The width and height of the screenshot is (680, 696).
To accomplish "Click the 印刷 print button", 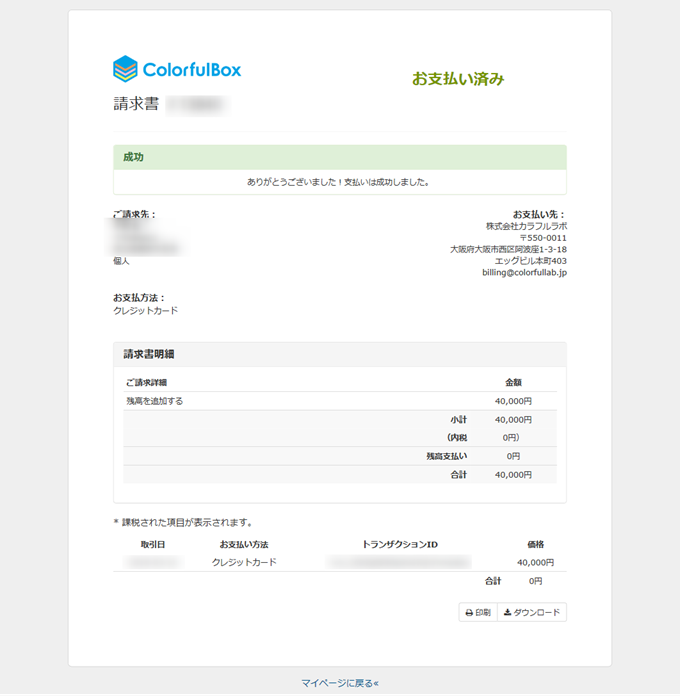I will click(x=478, y=613).
